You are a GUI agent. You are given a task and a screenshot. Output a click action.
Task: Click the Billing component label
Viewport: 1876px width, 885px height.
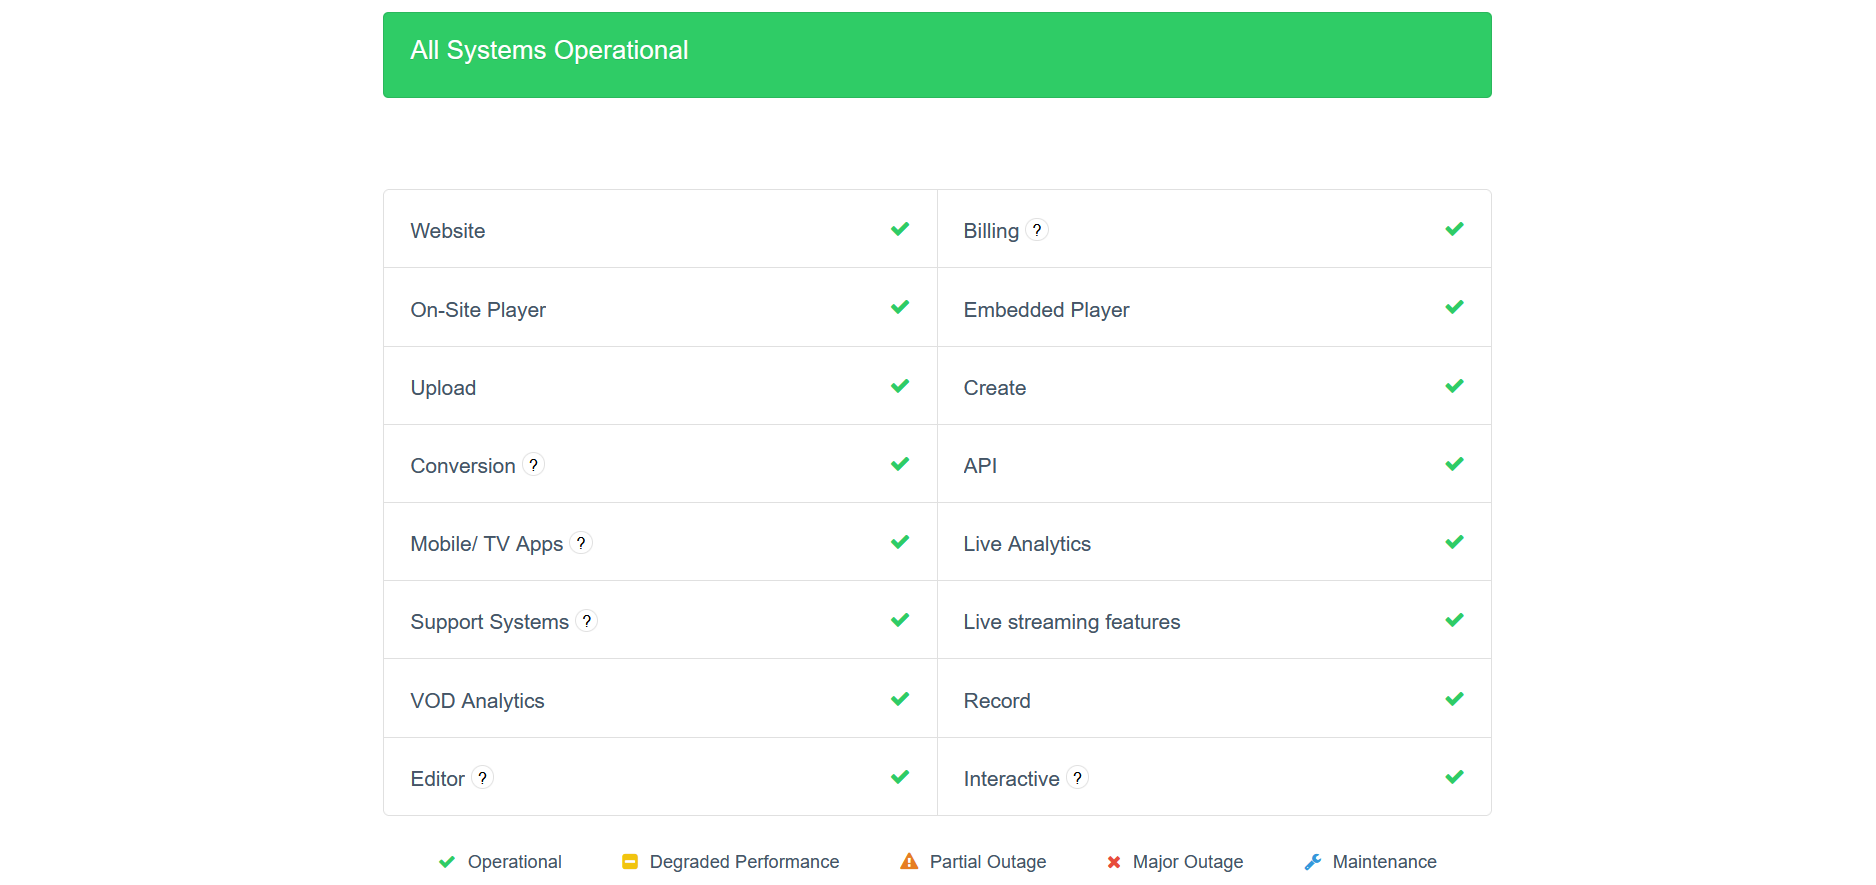991,231
